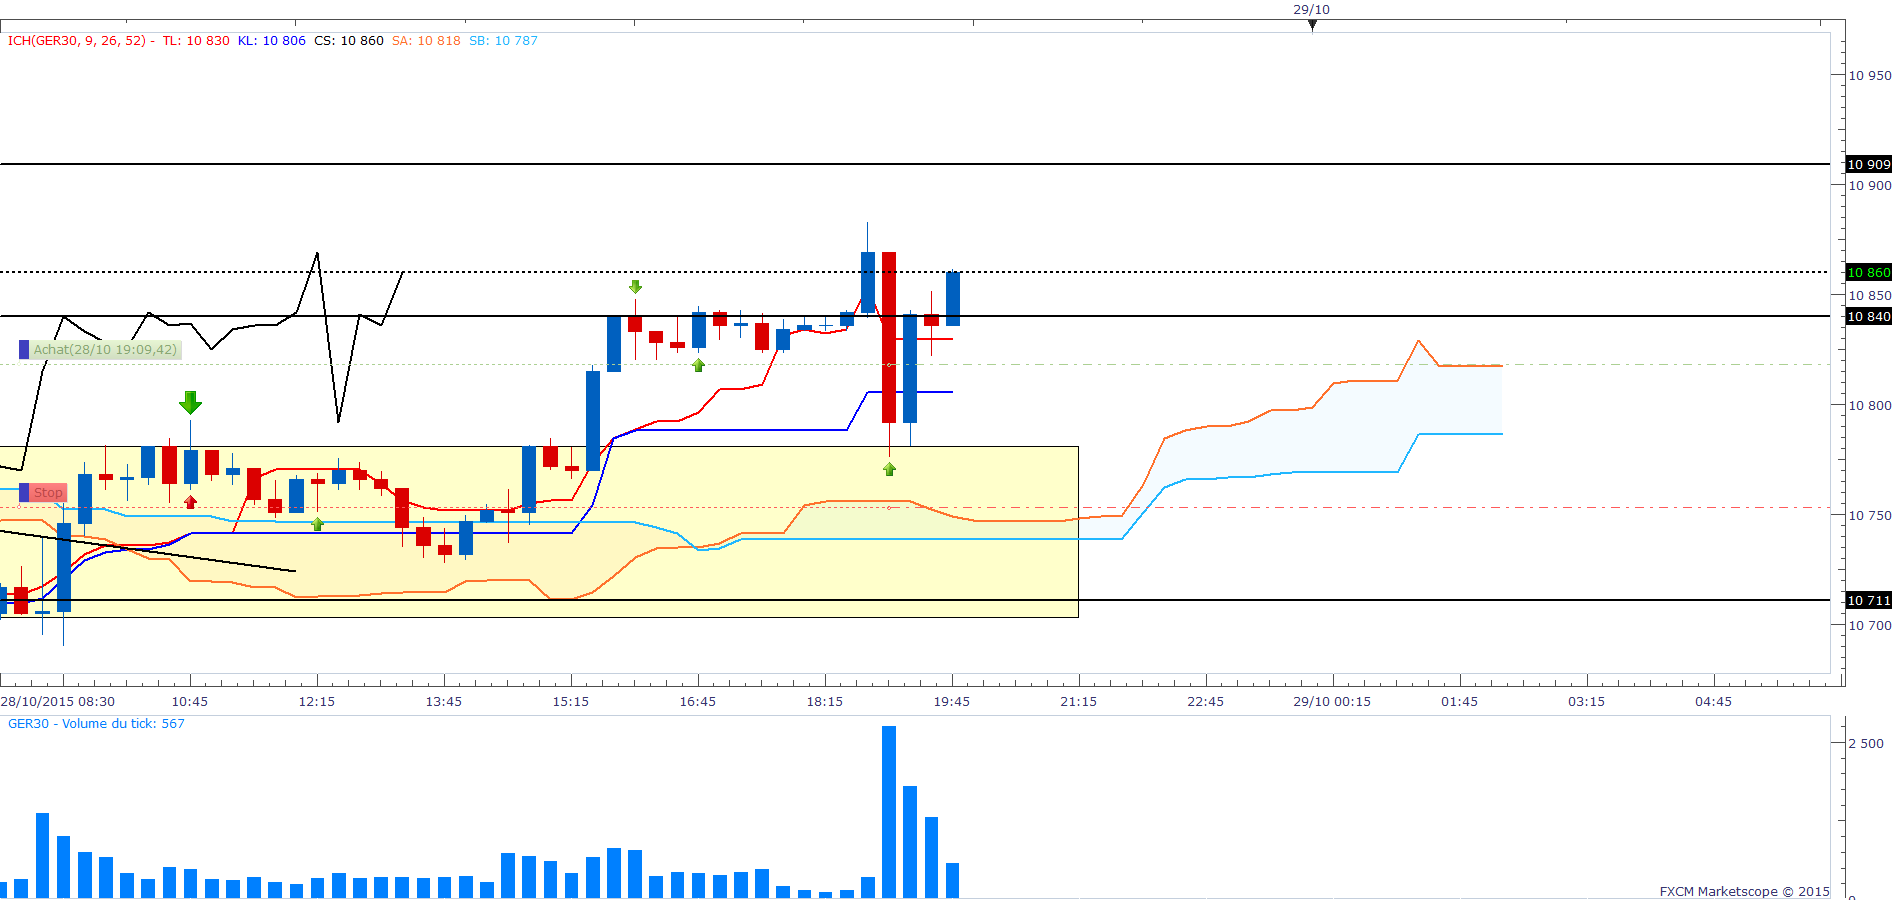Click blue square beside Stop label
The image size is (1903, 900).
click(x=24, y=493)
